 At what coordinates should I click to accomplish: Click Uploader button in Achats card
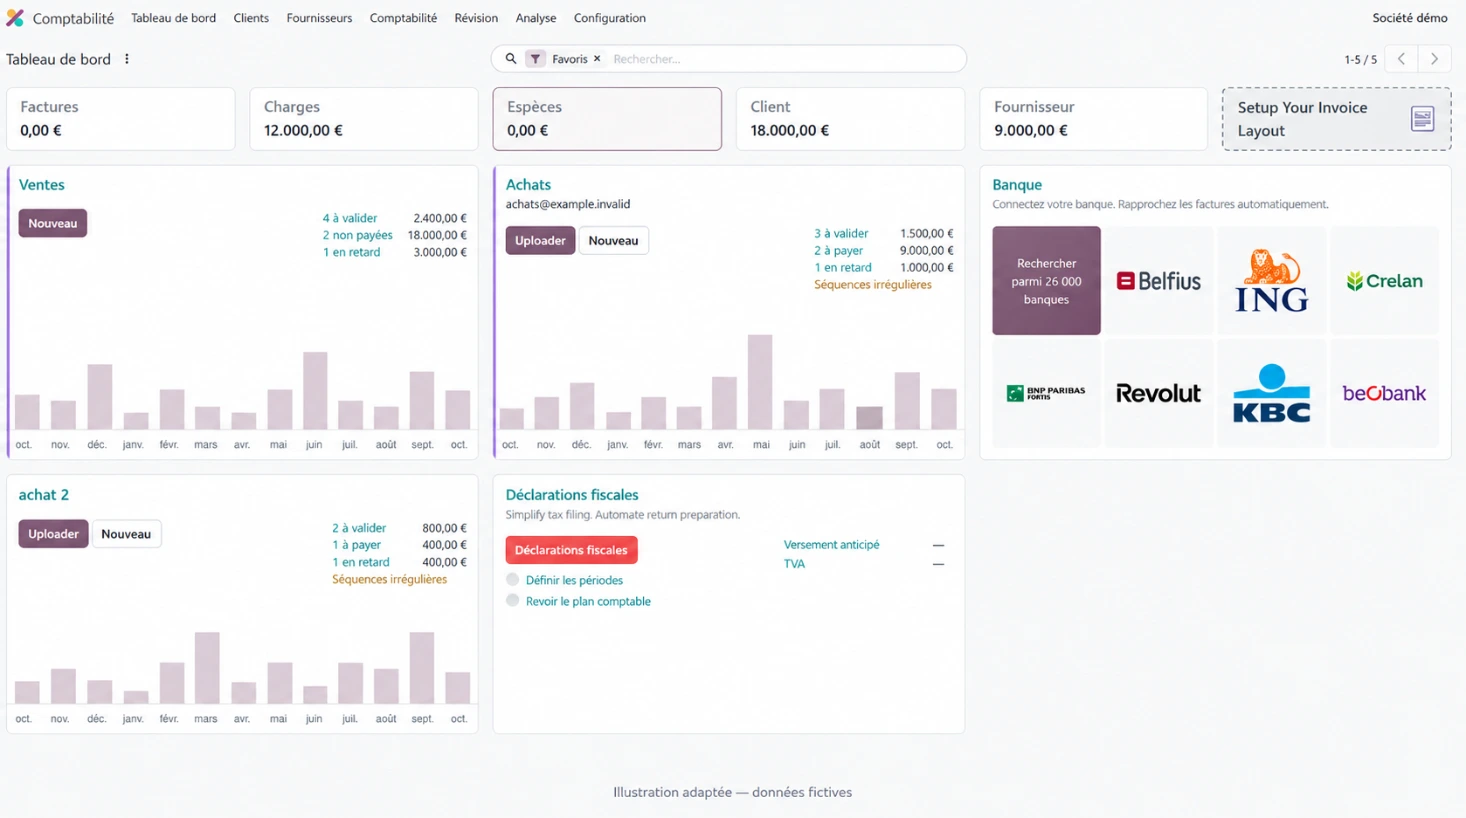pos(540,241)
